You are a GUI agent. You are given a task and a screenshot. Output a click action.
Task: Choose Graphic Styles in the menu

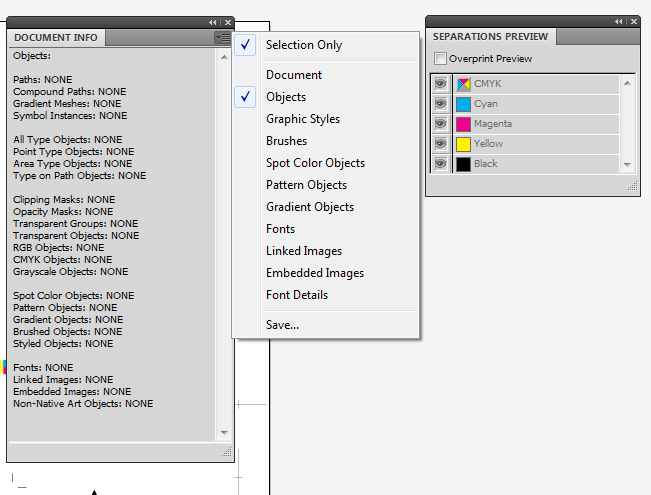326,119
